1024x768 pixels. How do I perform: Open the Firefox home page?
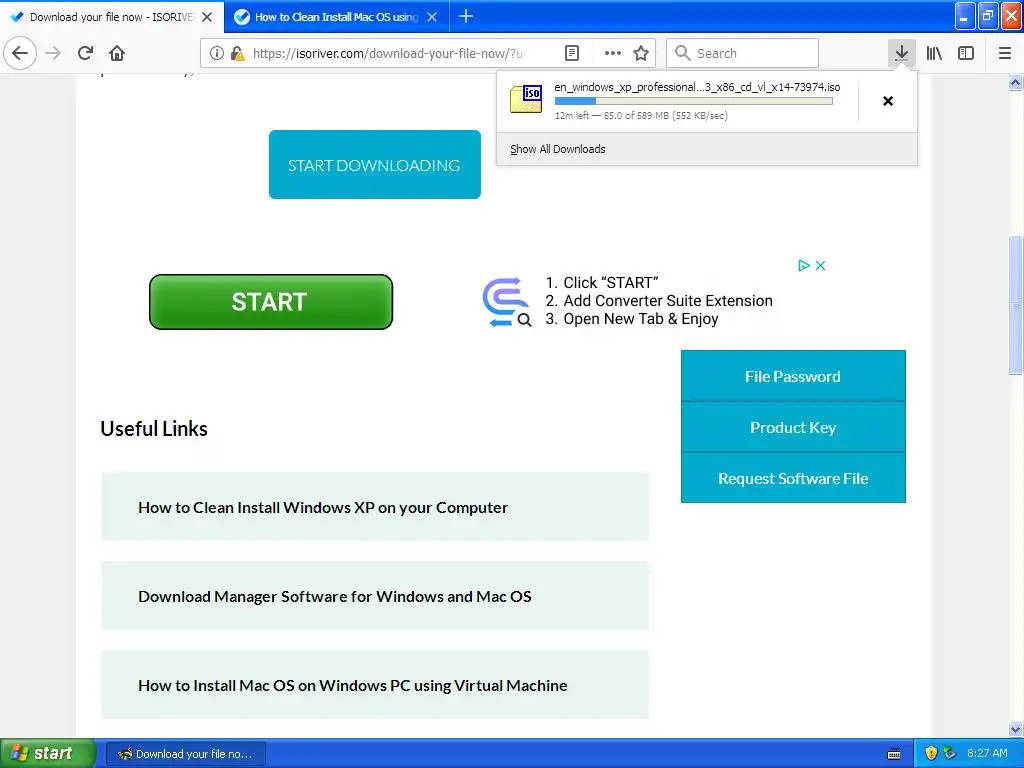tap(117, 53)
